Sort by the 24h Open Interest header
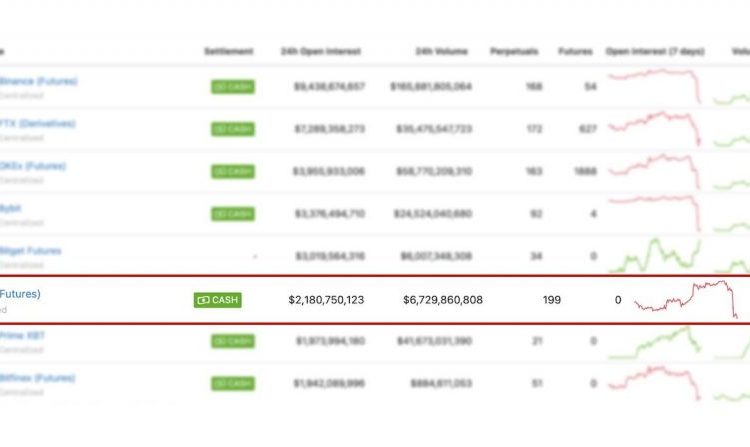Viewport: 750px width, 447px height. coord(320,51)
